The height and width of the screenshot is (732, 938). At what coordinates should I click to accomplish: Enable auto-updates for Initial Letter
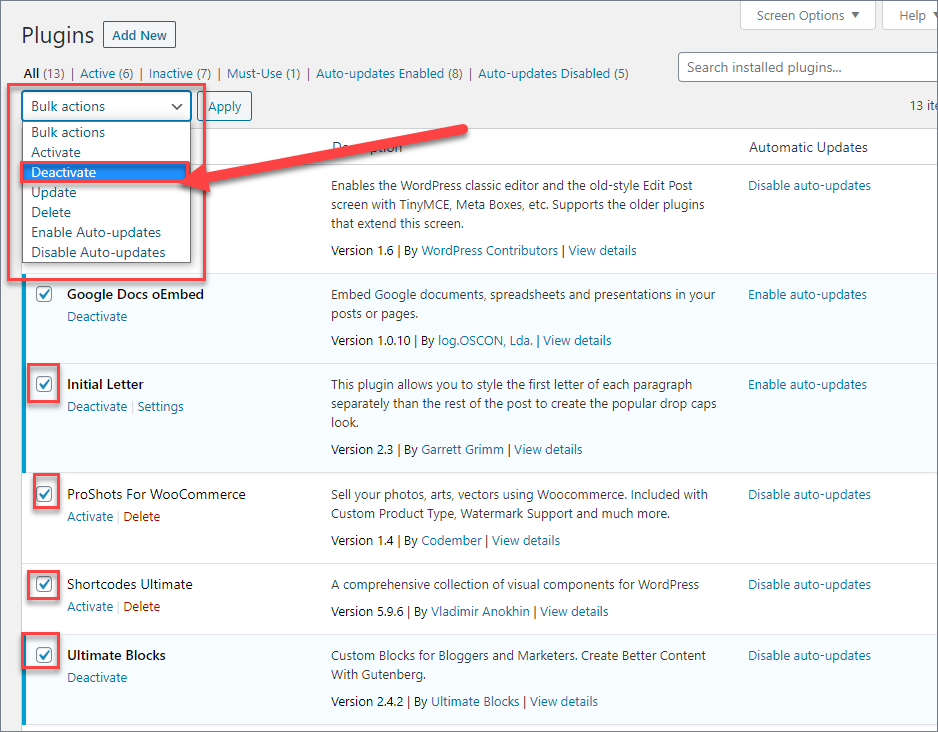click(x=807, y=385)
